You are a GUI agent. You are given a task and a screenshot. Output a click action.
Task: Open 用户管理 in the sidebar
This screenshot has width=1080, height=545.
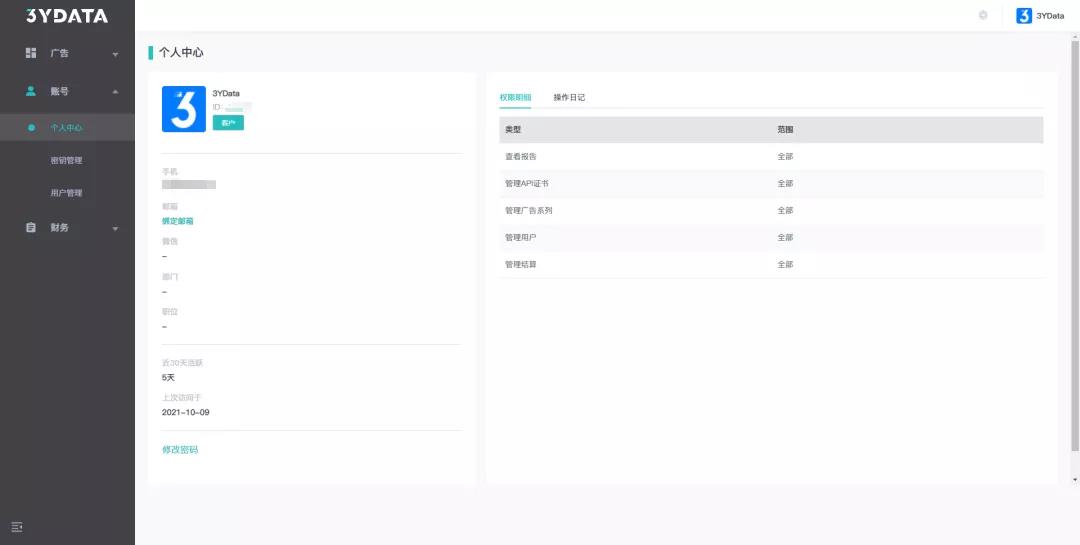coord(68,193)
